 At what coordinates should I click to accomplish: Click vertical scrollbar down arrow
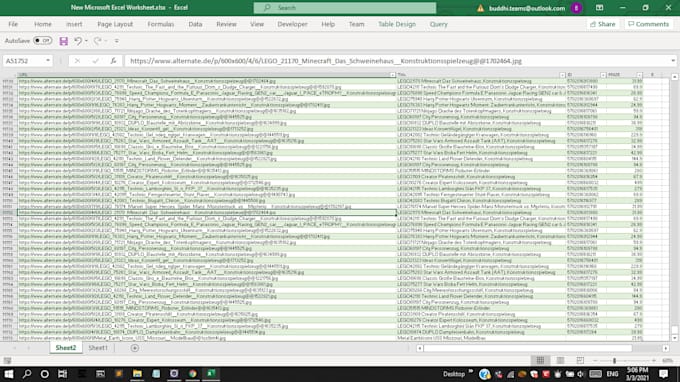(x=674, y=338)
